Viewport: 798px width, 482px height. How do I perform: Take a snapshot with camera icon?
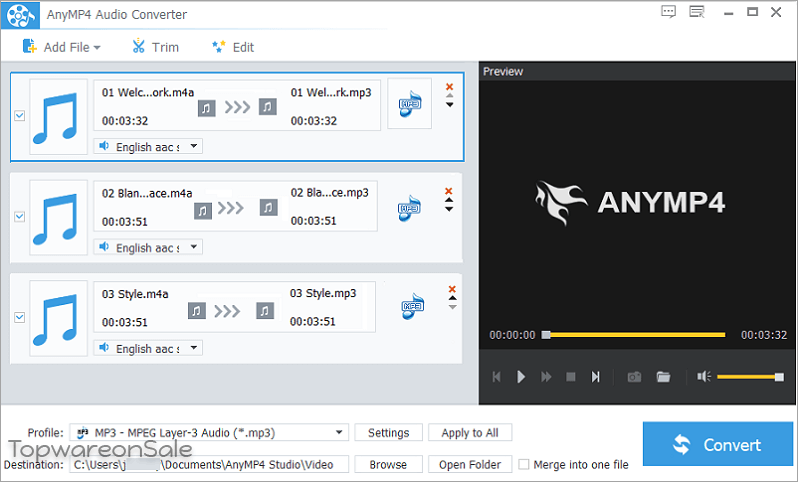(x=634, y=377)
